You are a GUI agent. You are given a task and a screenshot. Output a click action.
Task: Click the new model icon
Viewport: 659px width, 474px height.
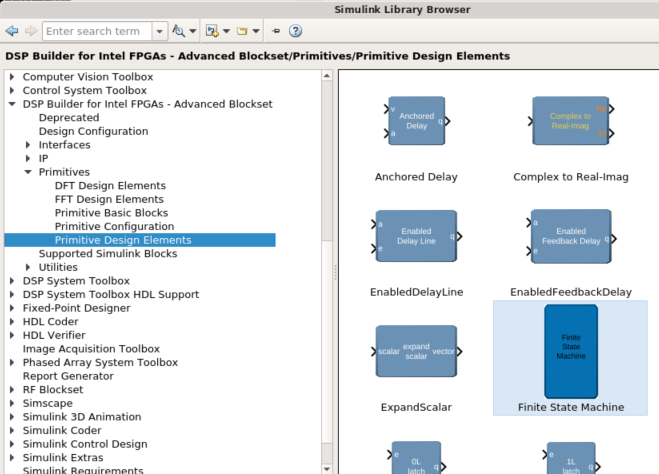[211, 31]
